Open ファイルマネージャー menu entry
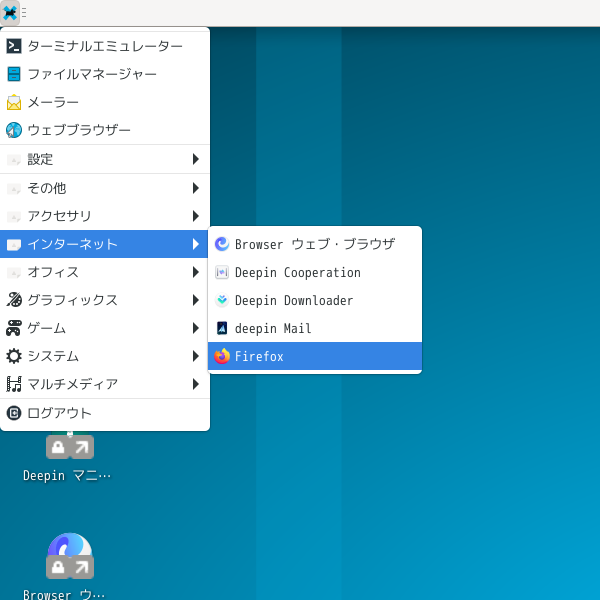The image size is (600, 600). tap(105, 74)
